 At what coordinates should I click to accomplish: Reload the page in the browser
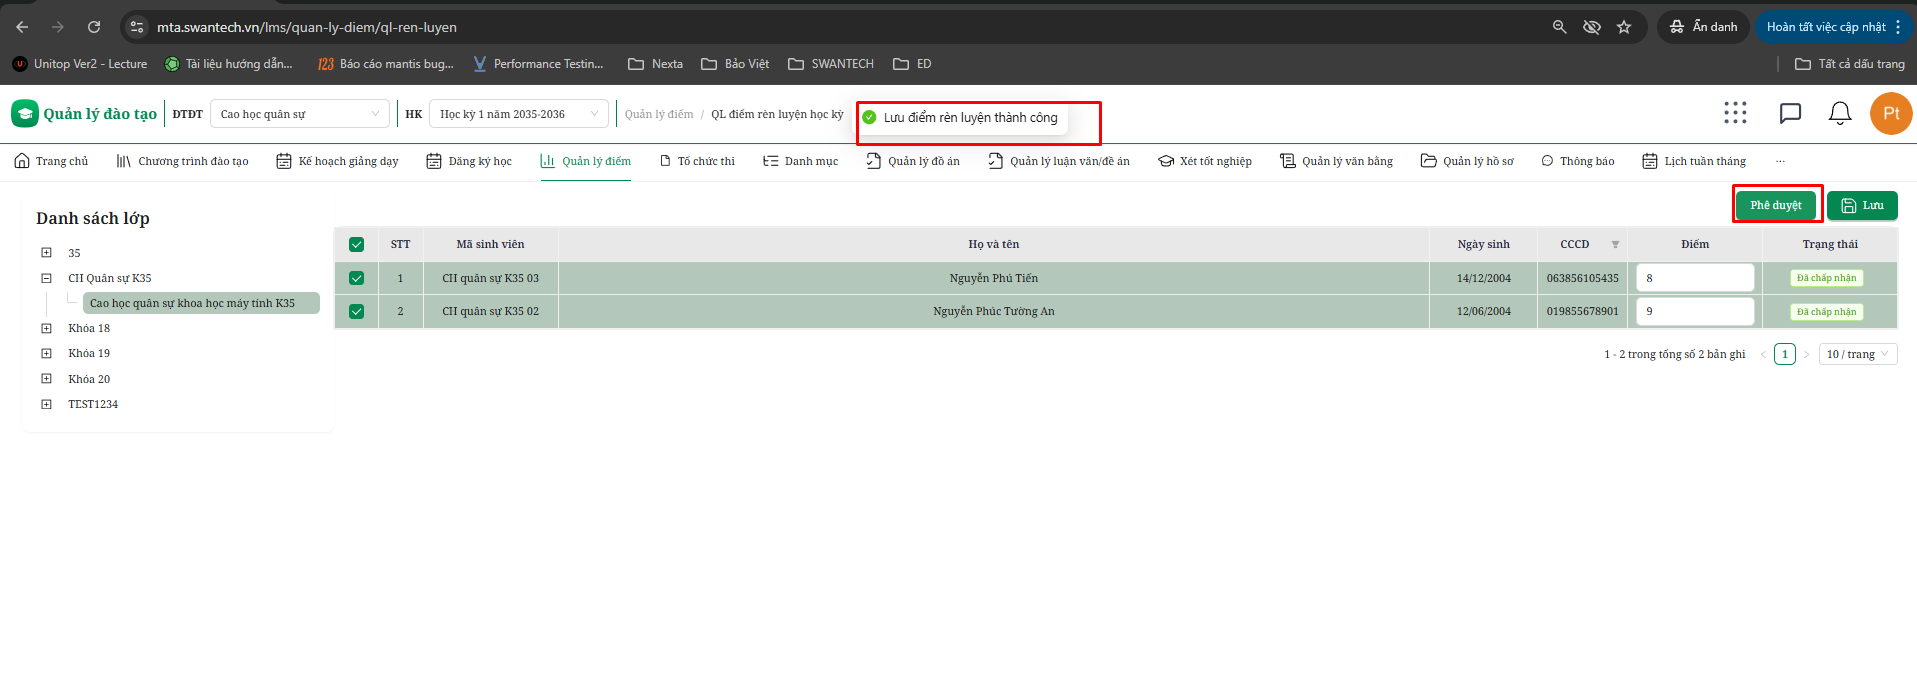(x=94, y=27)
